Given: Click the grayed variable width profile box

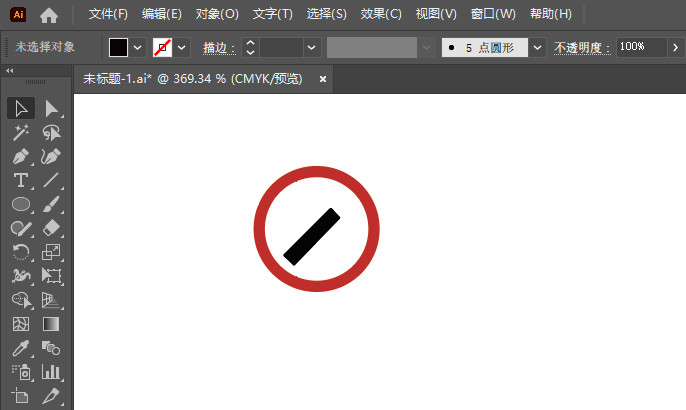Looking at the screenshot, I should pos(372,47).
